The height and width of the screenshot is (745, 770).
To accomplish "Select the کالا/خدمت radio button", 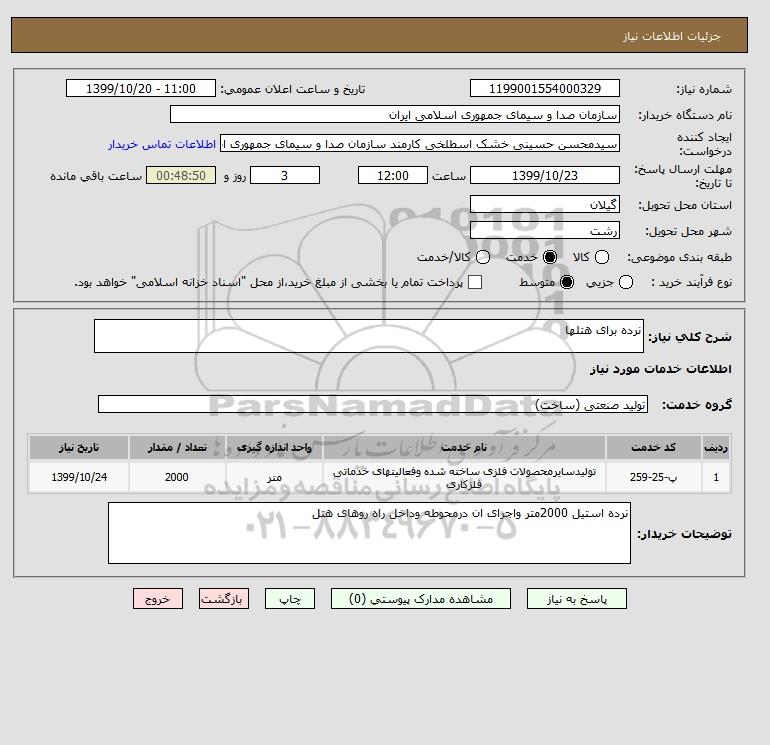I will click(483, 257).
